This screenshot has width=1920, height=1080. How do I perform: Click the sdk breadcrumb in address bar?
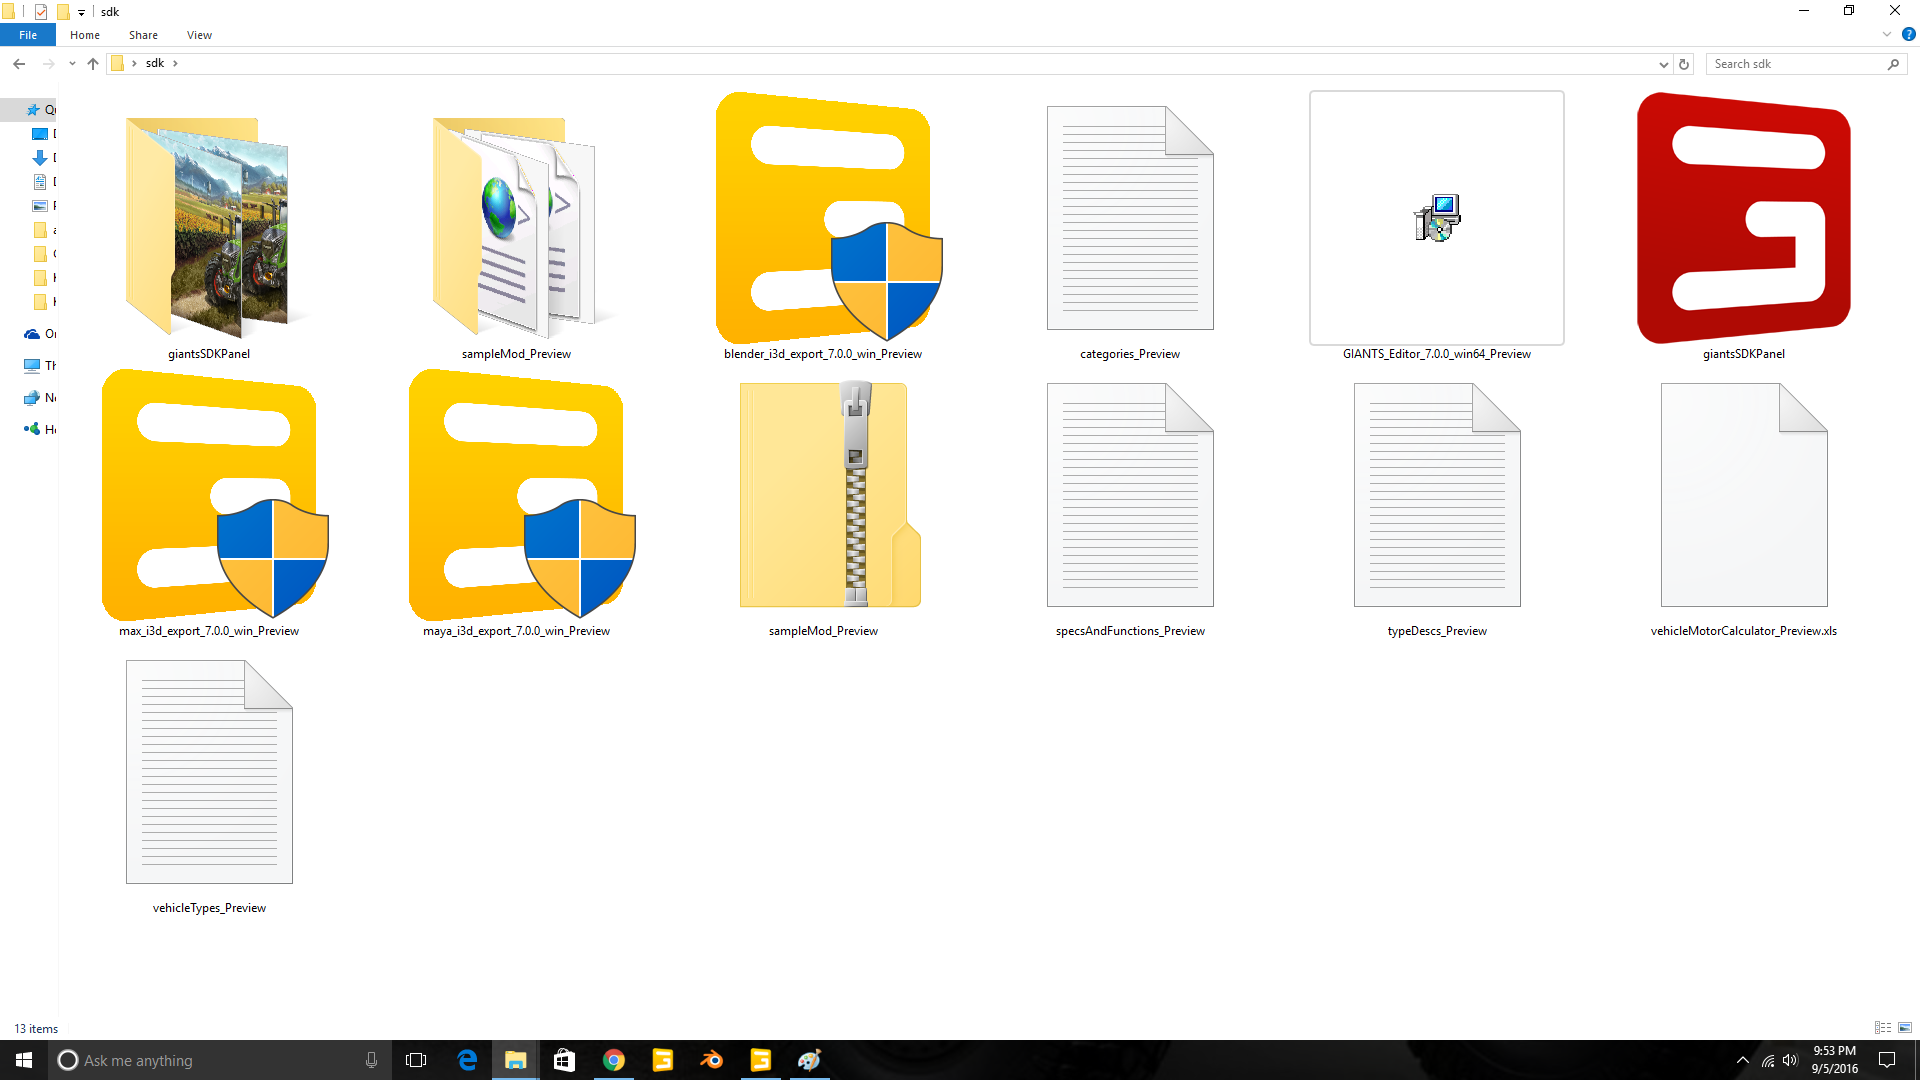pyautogui.click(x=155, y=63)
